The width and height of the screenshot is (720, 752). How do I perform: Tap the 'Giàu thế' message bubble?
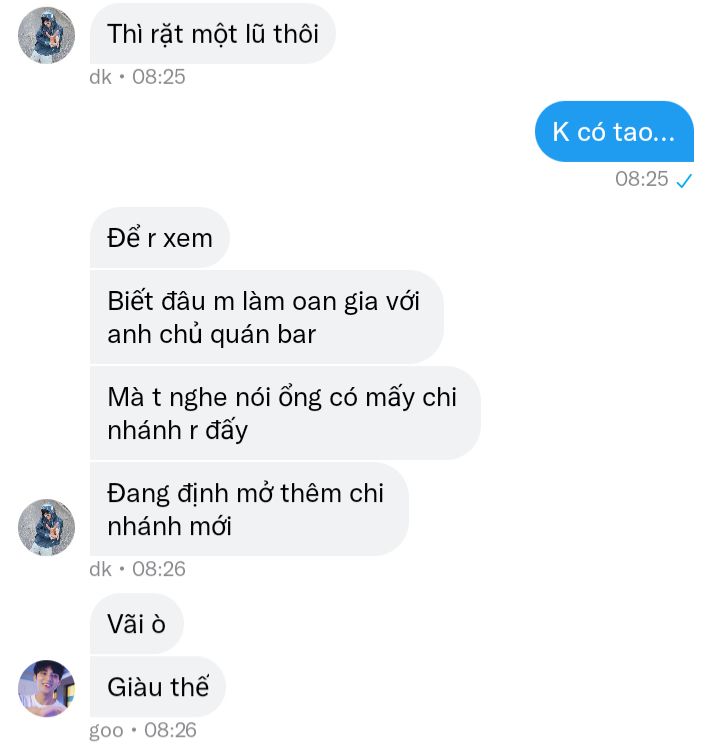[x=158, y=686]
